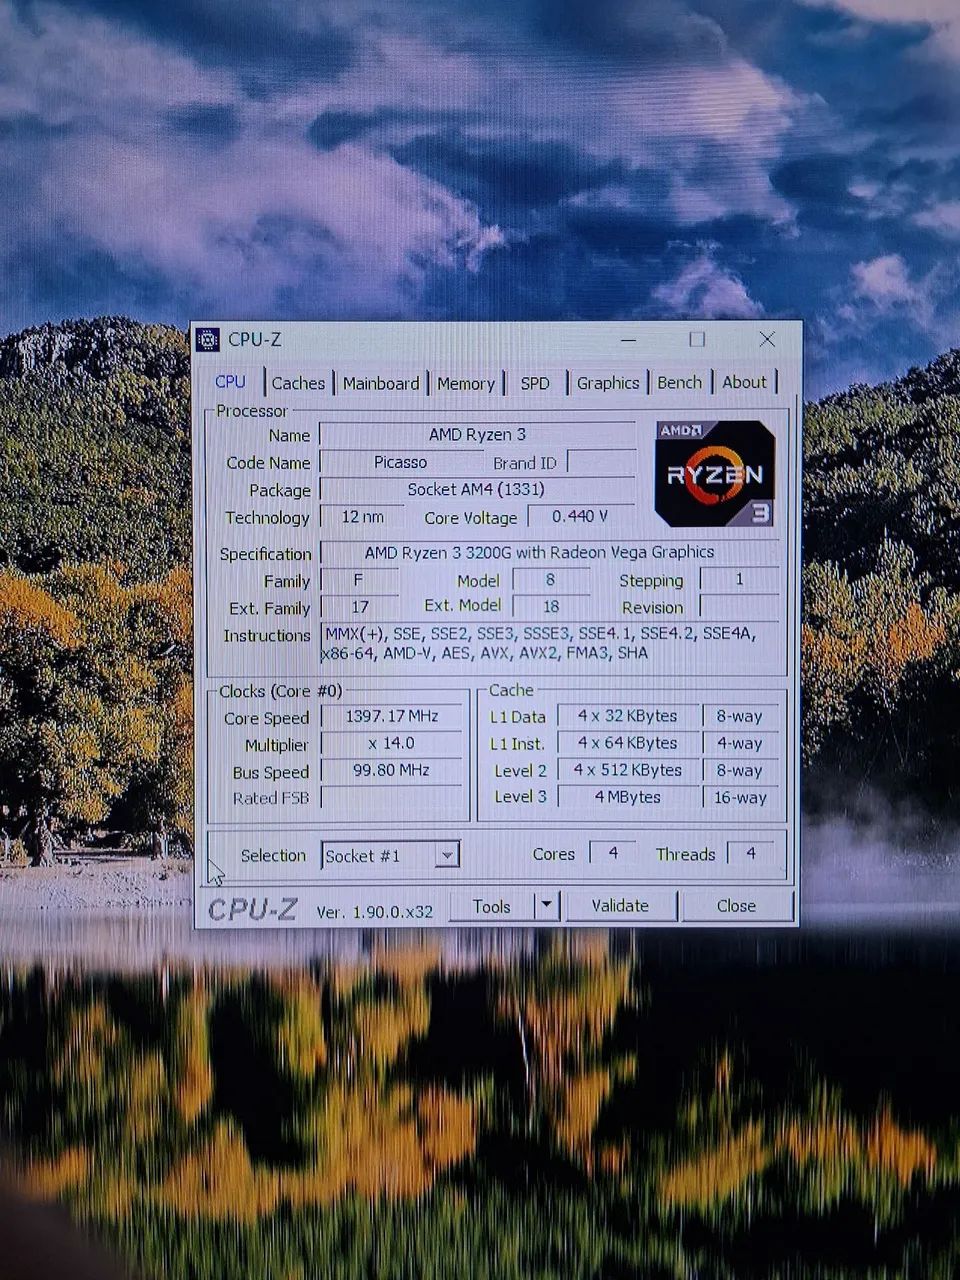
Task: Click the Core Speed value 1397.17 MHz
Action: coord(391,717)
